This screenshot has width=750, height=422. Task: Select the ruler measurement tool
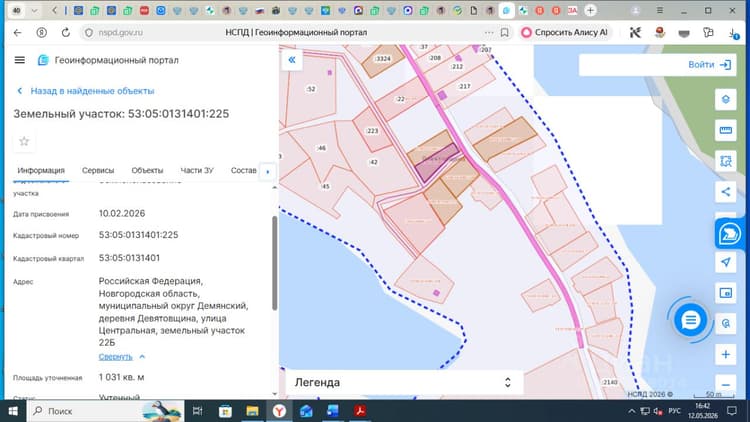(726, 130)
